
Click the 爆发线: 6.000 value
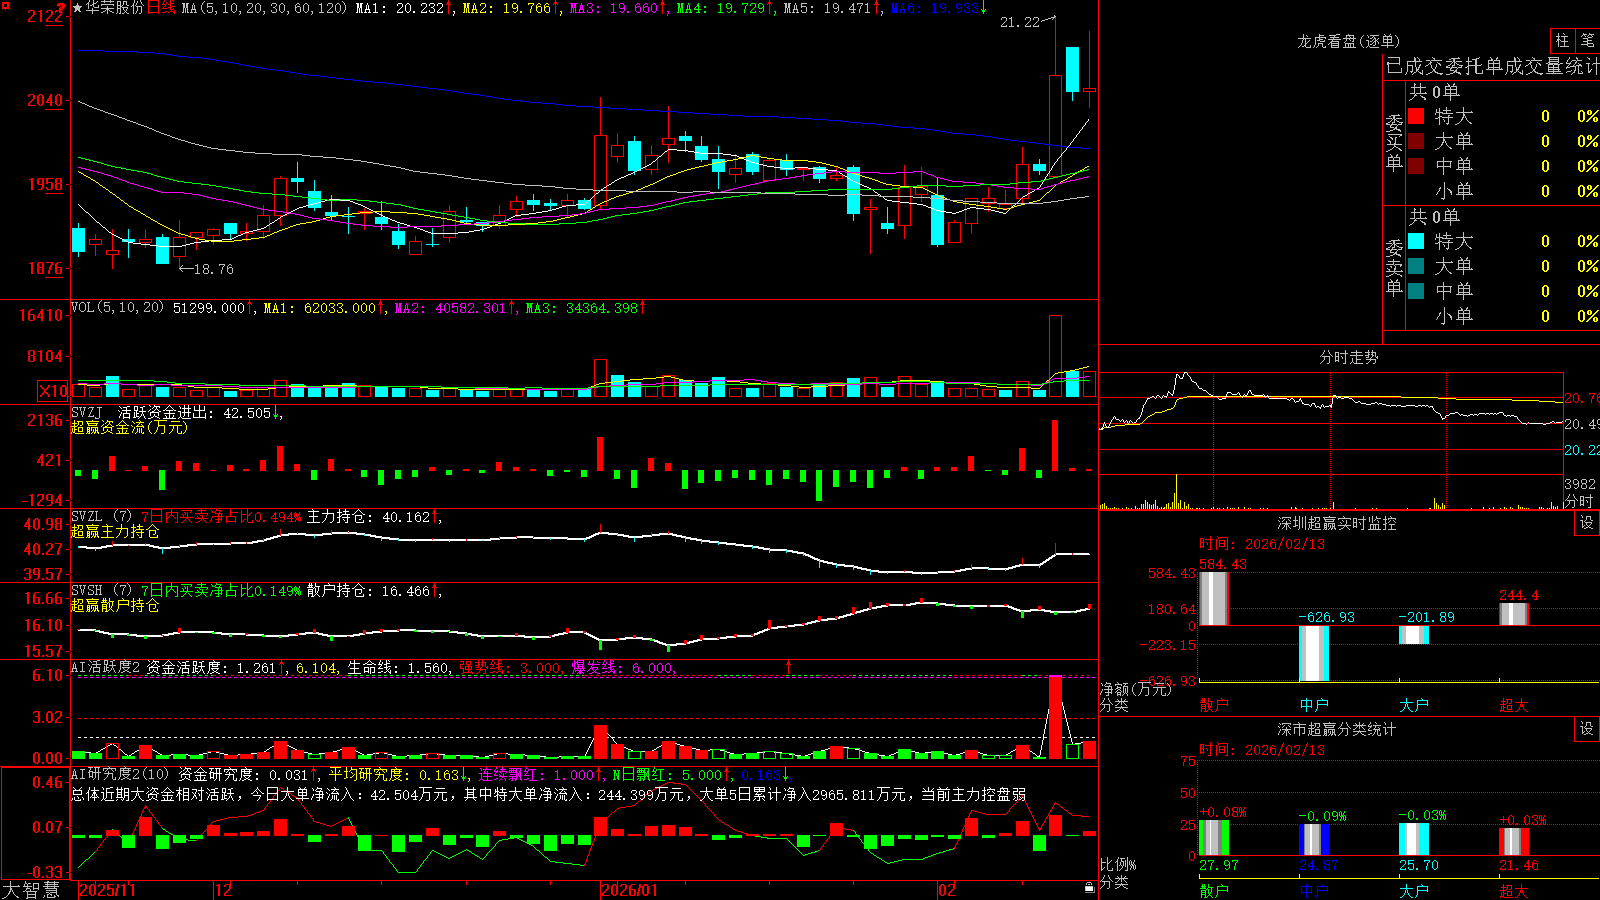pyautogui.click(x=622, y=667)
